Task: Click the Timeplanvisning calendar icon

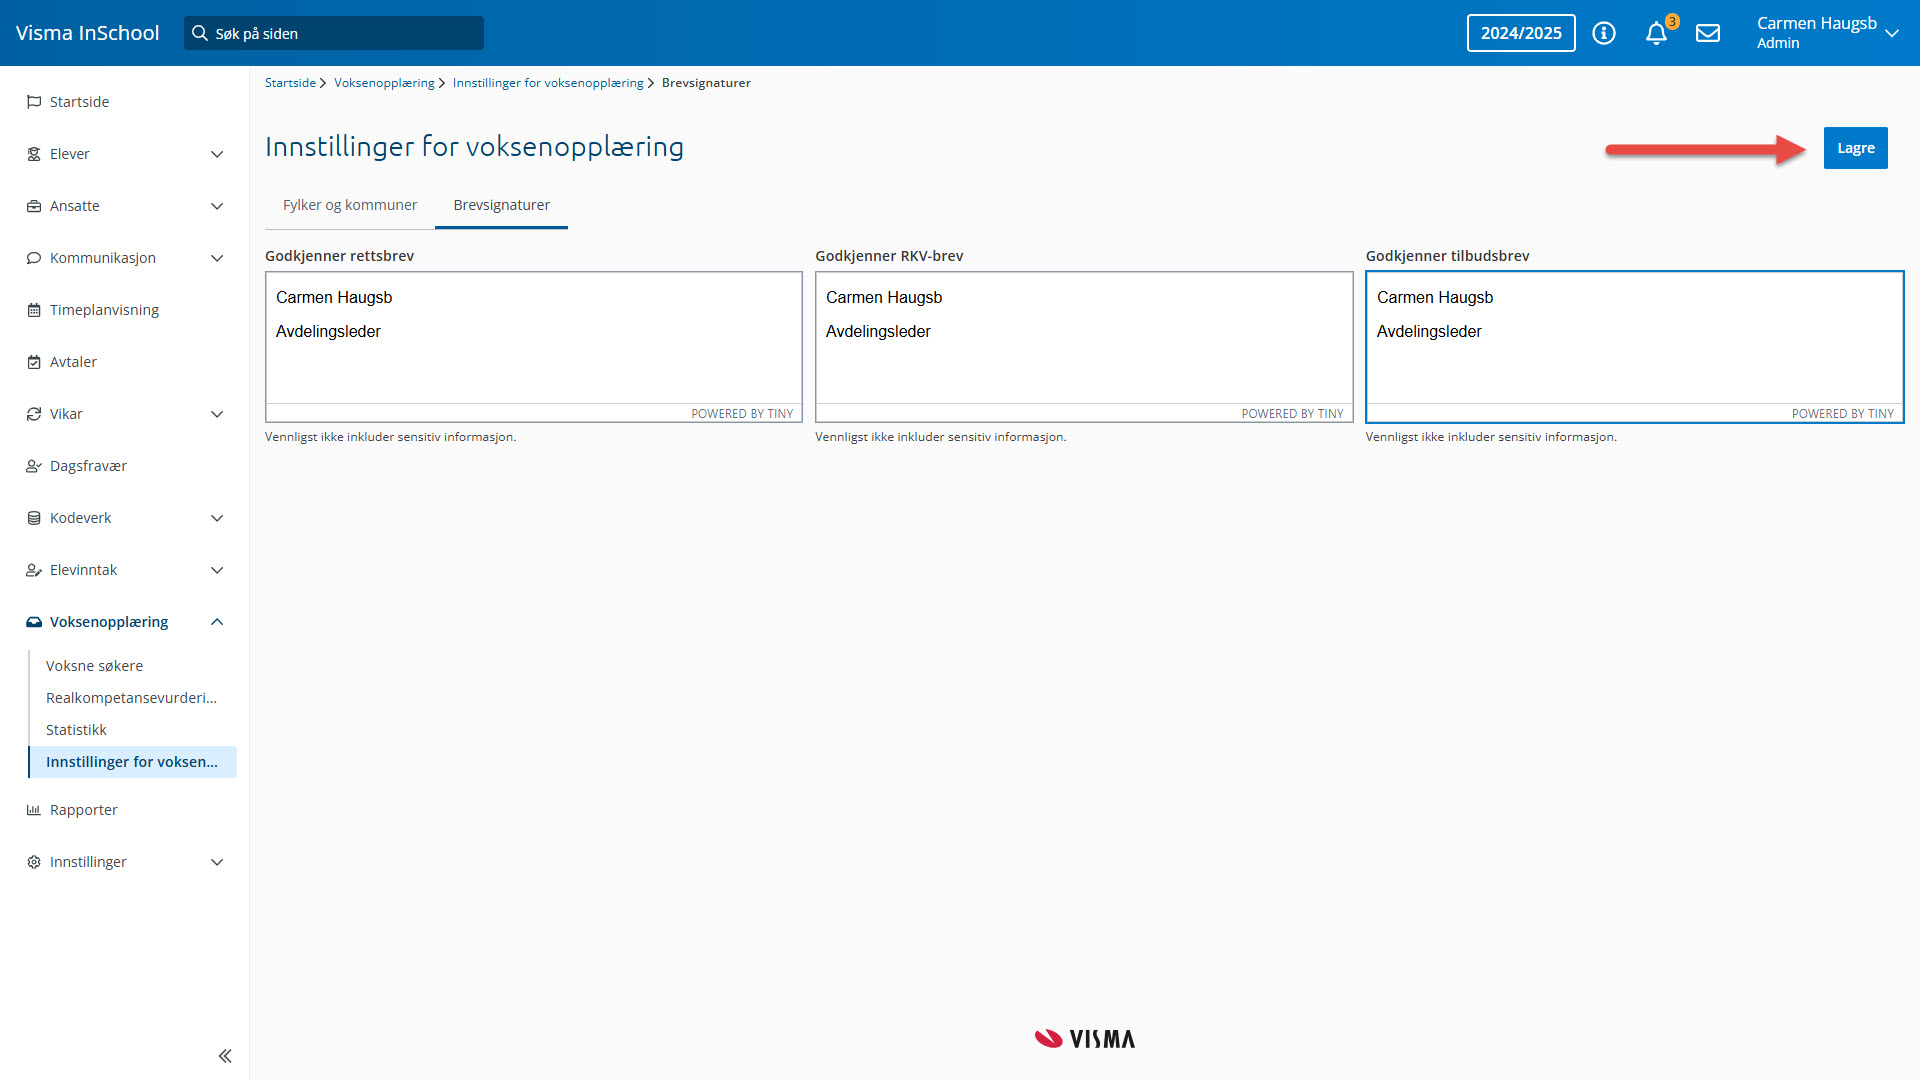Action: (34, 310)
